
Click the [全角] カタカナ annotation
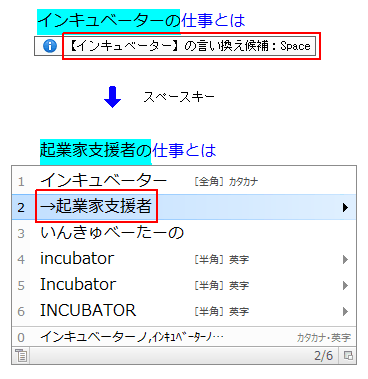click(226, 182)
